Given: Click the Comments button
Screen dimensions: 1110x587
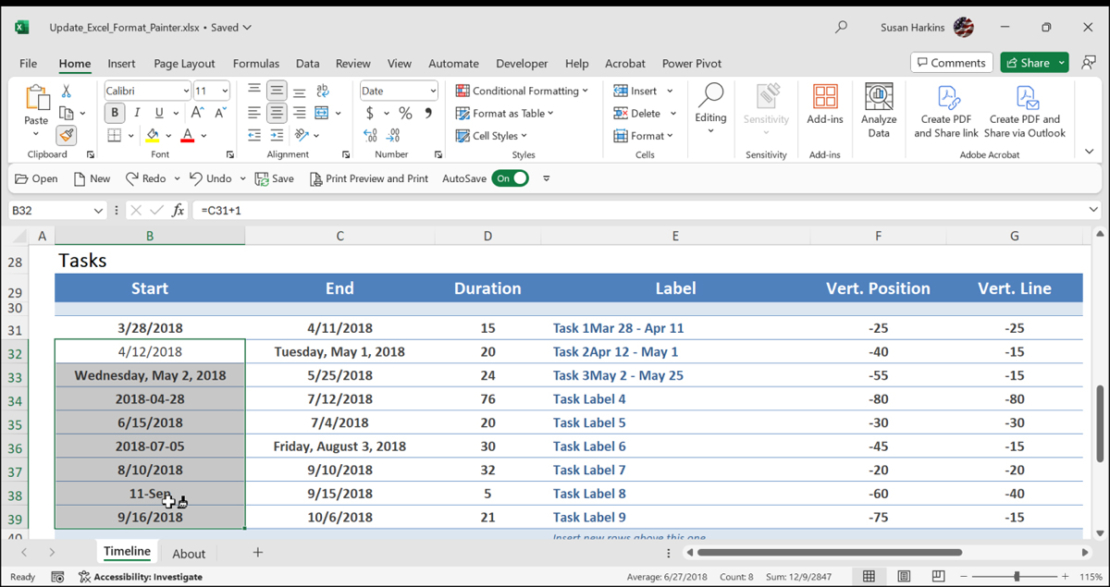Looking at the screenshot, I should pos(951,62).
